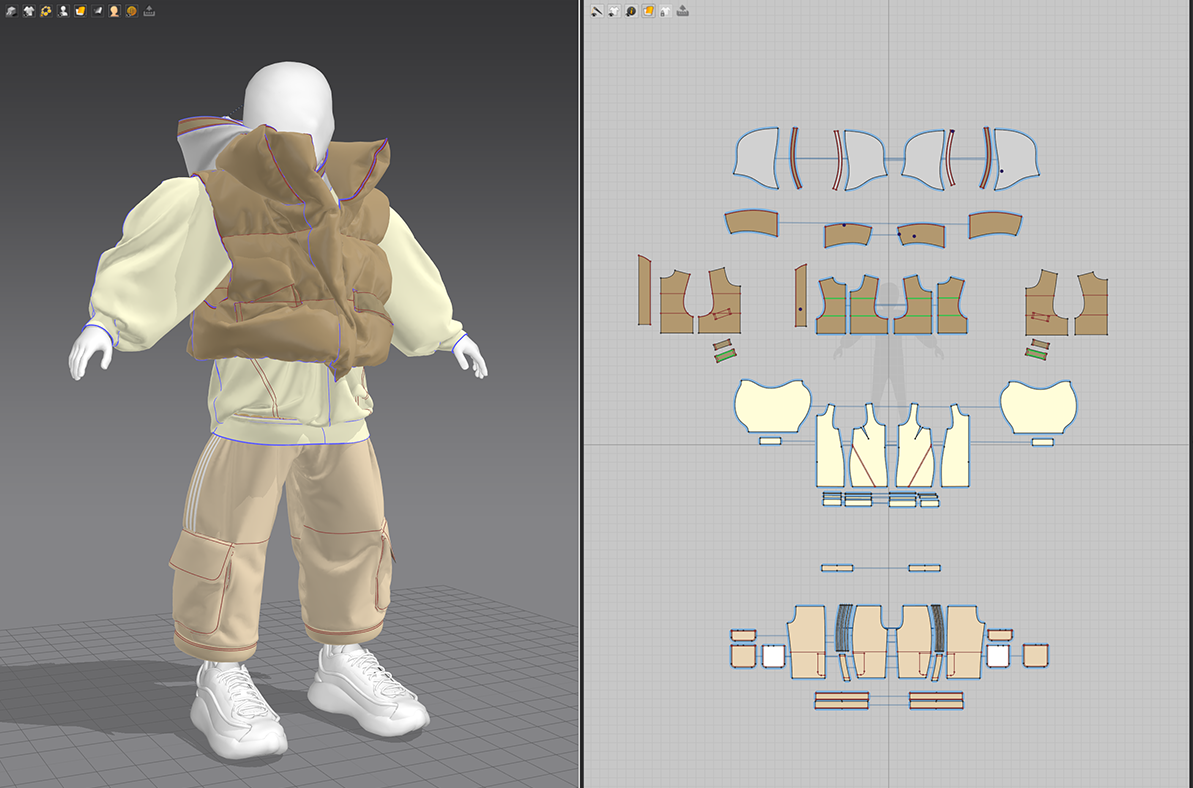Click the lock pattern shirt icon
This screenshot has height=788, width=1193.
coord(665,11)
